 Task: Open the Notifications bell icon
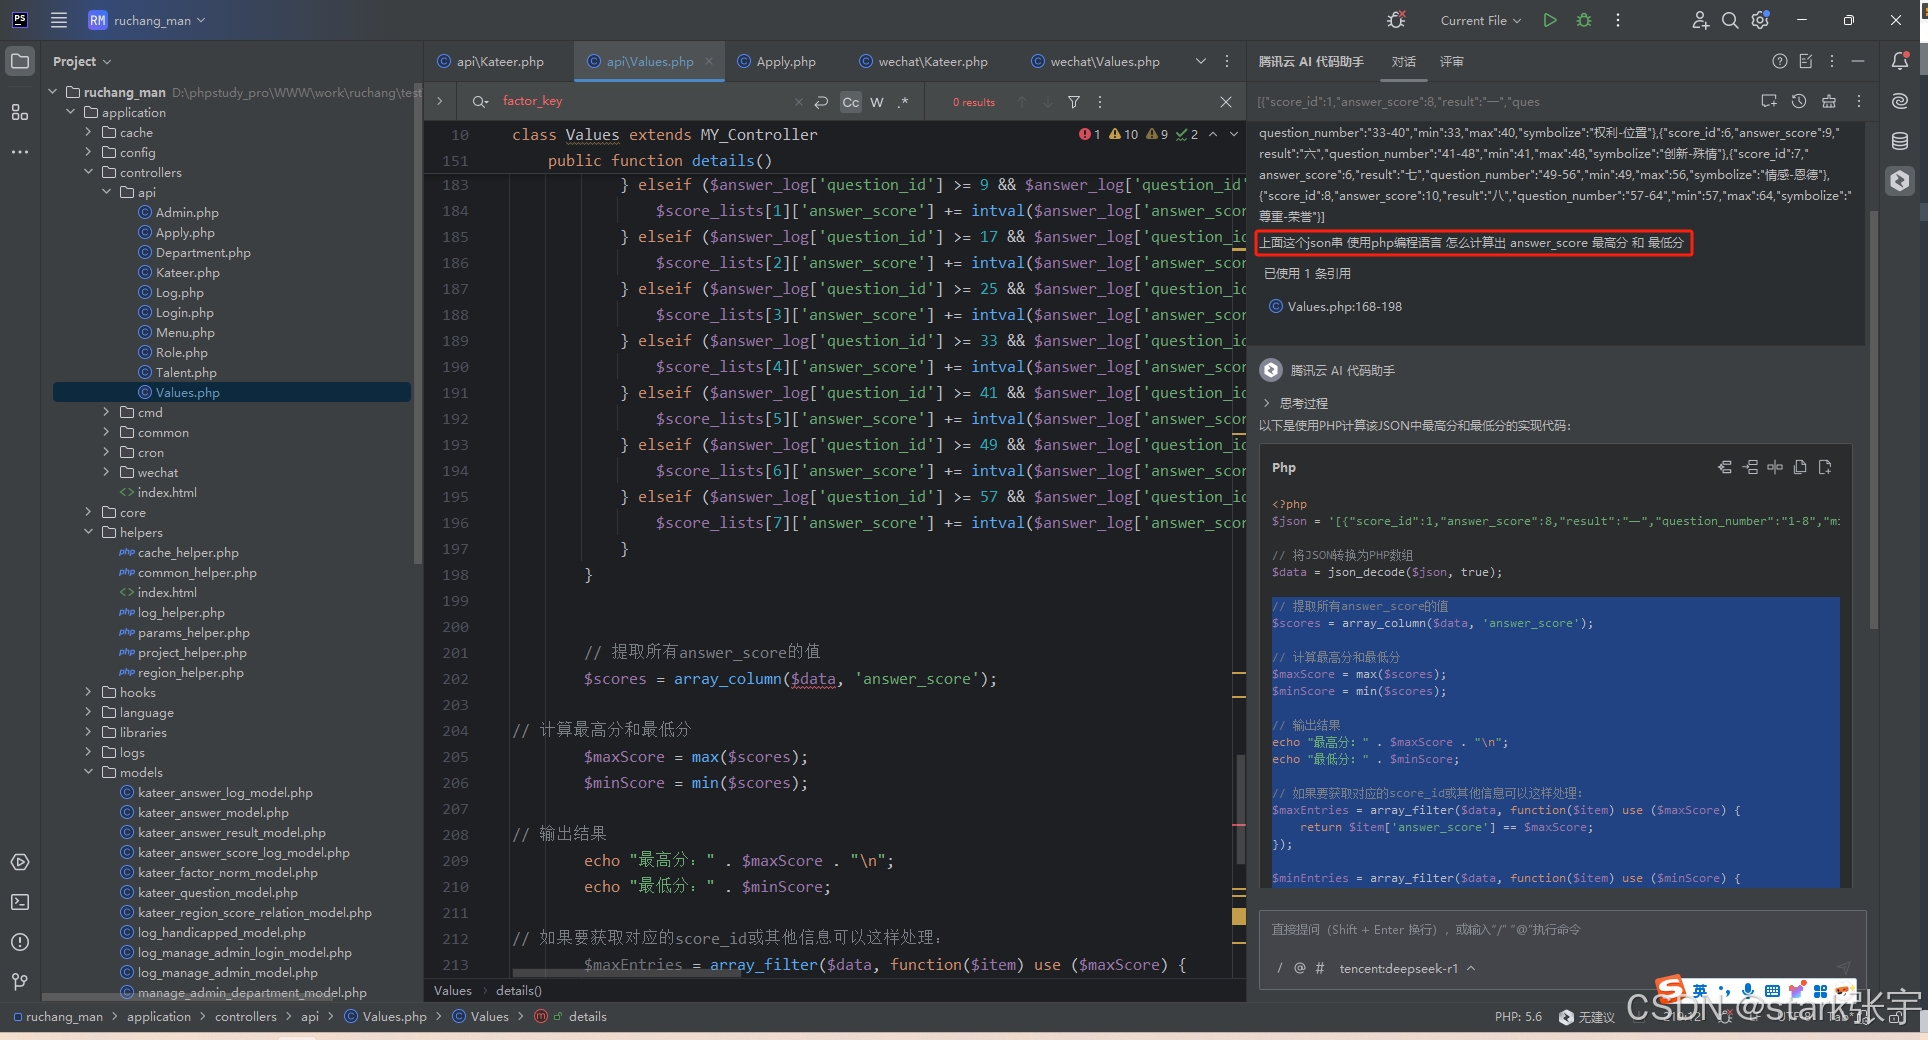click(1900, 61)
